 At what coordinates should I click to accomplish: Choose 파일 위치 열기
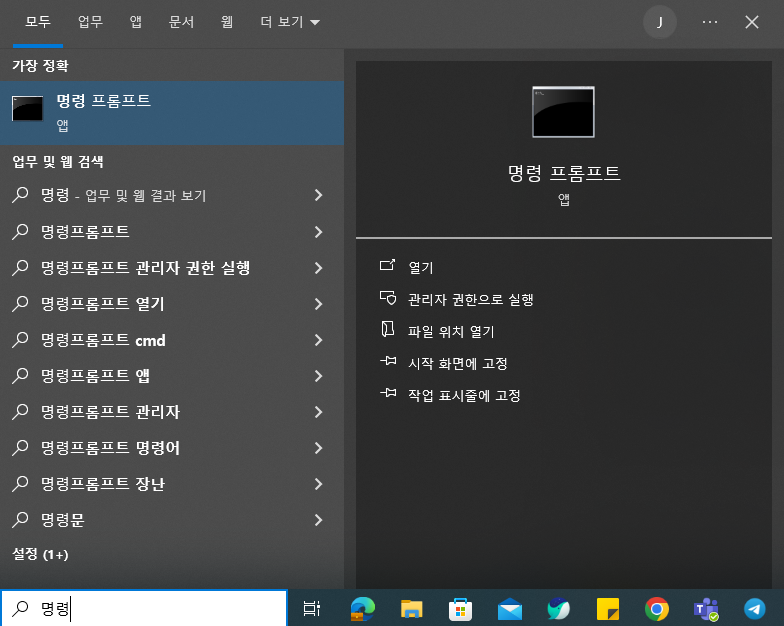[451, 332]
